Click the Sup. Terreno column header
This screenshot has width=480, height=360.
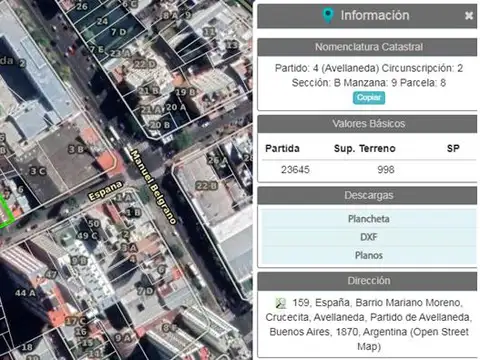(x=365, y=148)
